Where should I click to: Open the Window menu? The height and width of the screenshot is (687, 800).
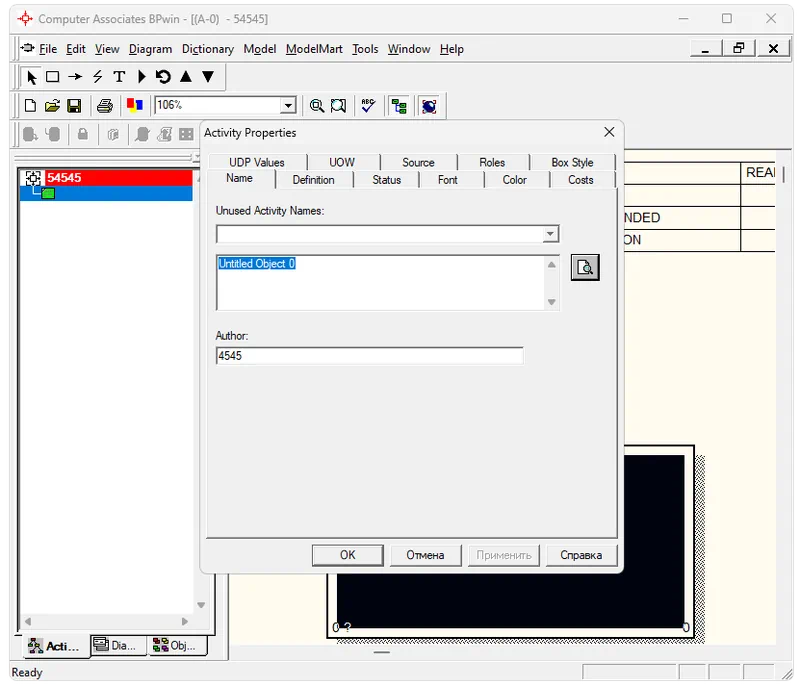pyautogui.click(x=409, y=49)
